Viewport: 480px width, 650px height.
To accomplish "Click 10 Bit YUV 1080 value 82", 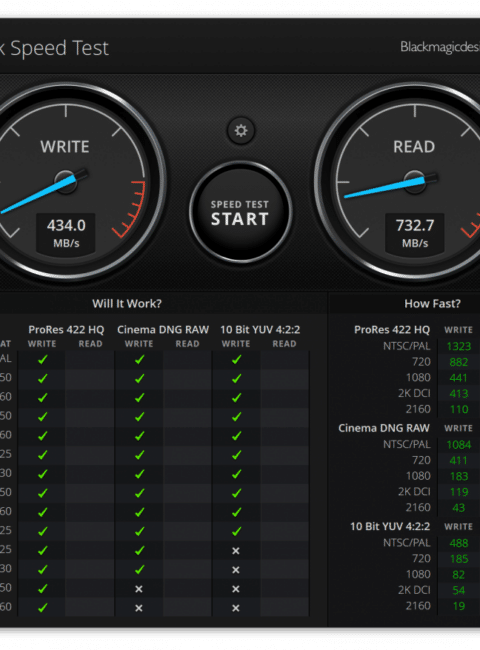I will [459, 575].
